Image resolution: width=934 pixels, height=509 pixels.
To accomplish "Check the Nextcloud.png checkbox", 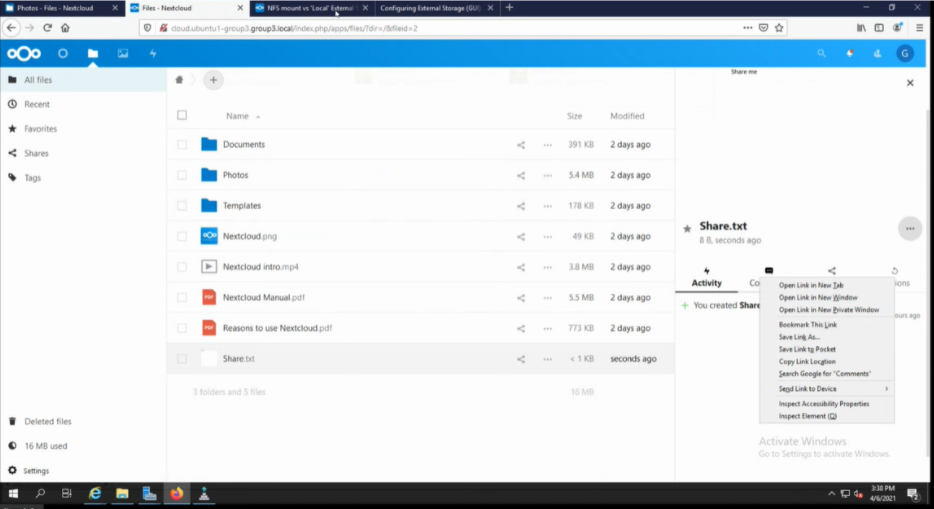I will coord(182,236).
